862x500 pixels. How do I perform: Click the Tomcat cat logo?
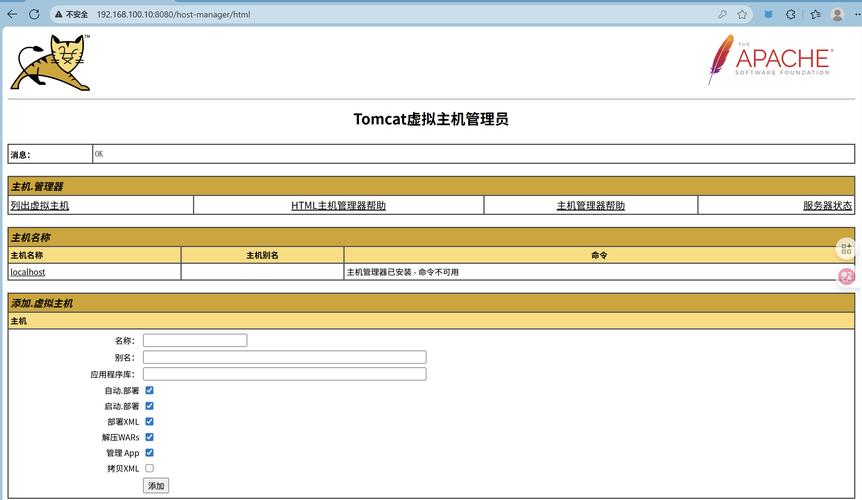(51, 63)
